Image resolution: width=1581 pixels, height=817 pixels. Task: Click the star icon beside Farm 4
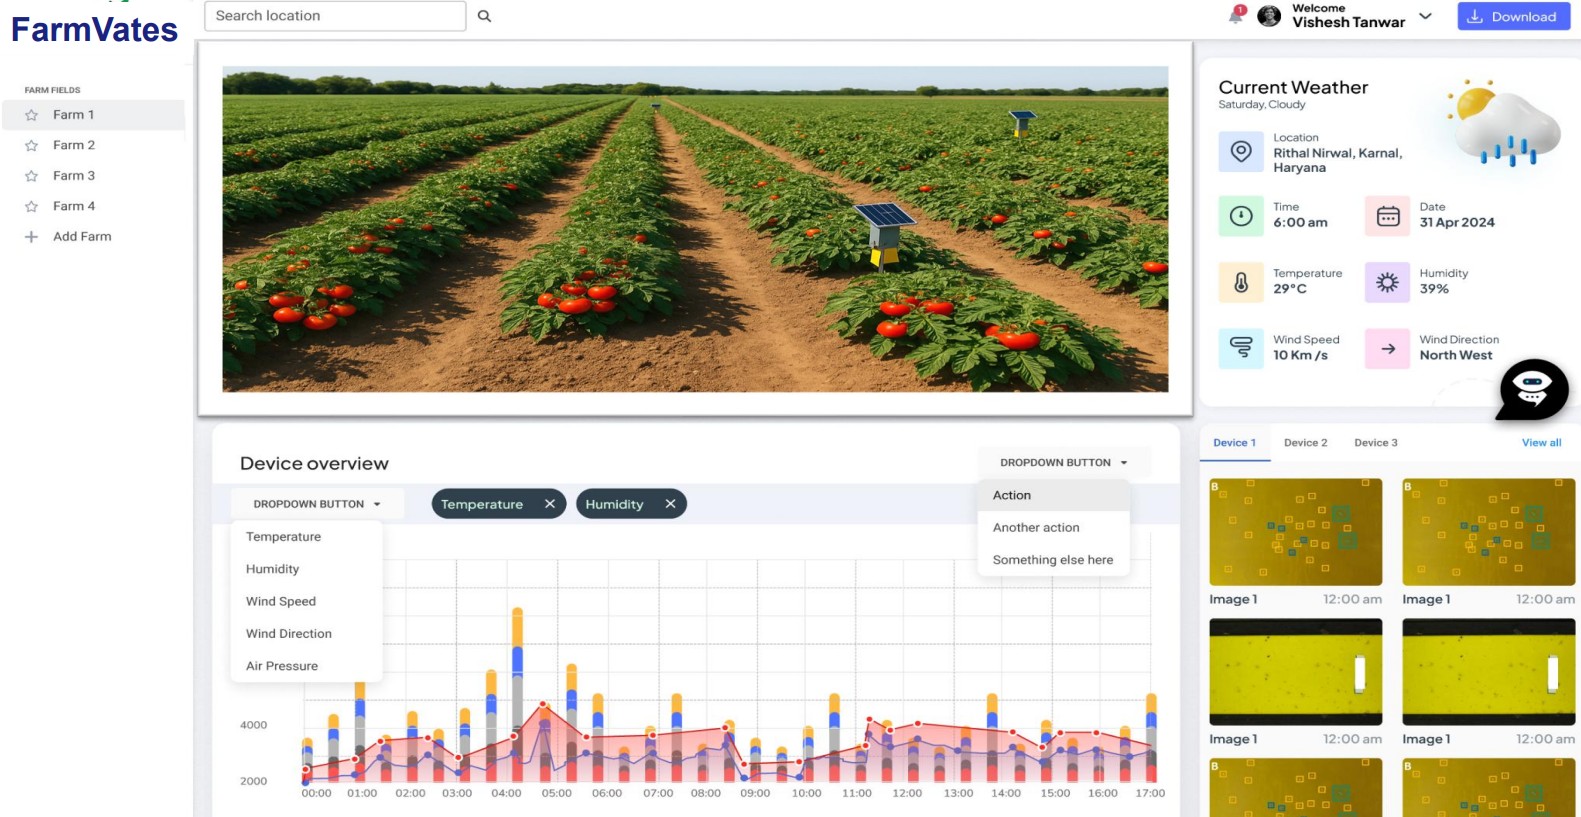pos(31,206)
